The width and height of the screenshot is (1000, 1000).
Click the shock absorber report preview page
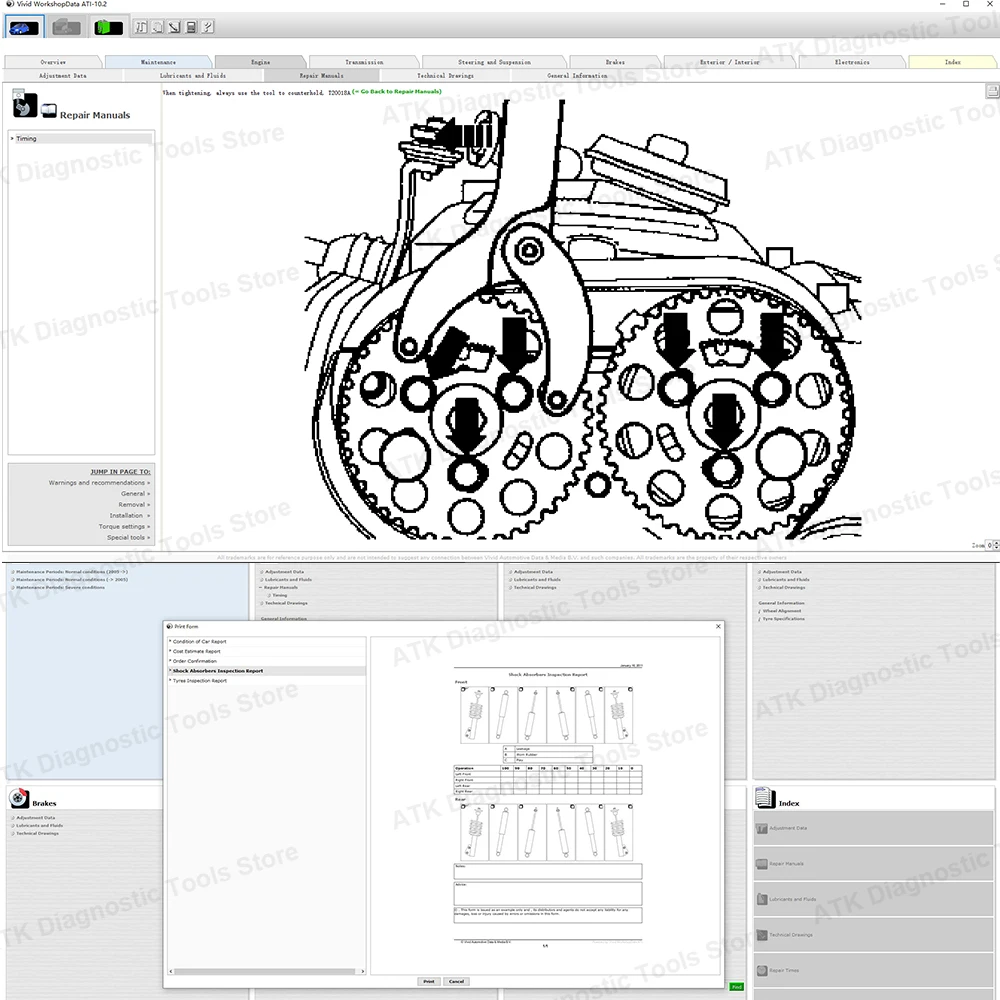click(x=547, y=805)
